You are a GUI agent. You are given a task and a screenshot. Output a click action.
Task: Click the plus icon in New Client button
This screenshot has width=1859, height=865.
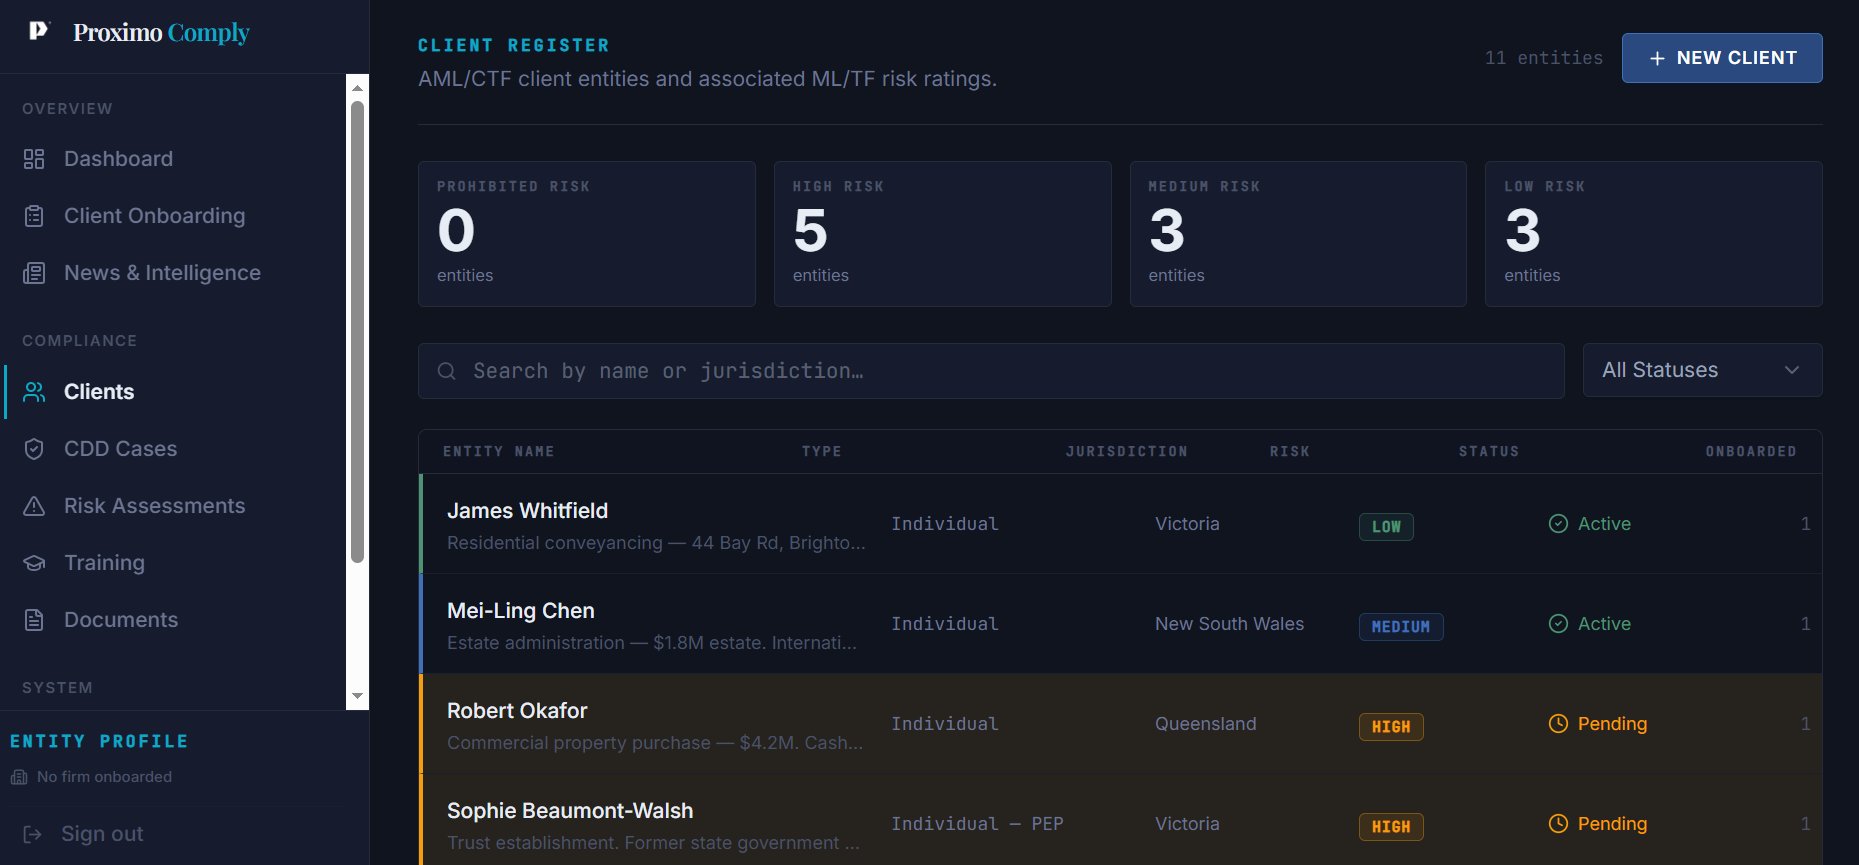pos(1657,58)
